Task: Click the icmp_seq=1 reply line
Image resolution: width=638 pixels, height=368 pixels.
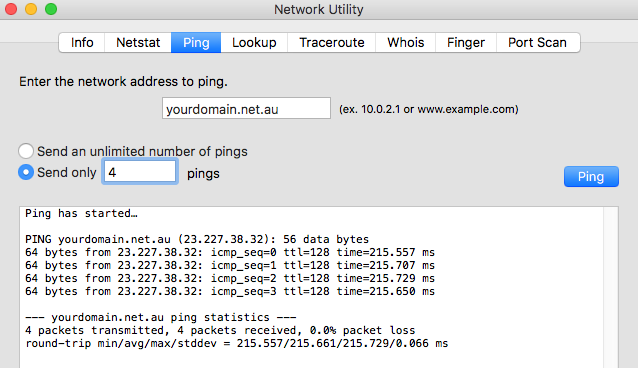Action: click(x=230, y=265)
